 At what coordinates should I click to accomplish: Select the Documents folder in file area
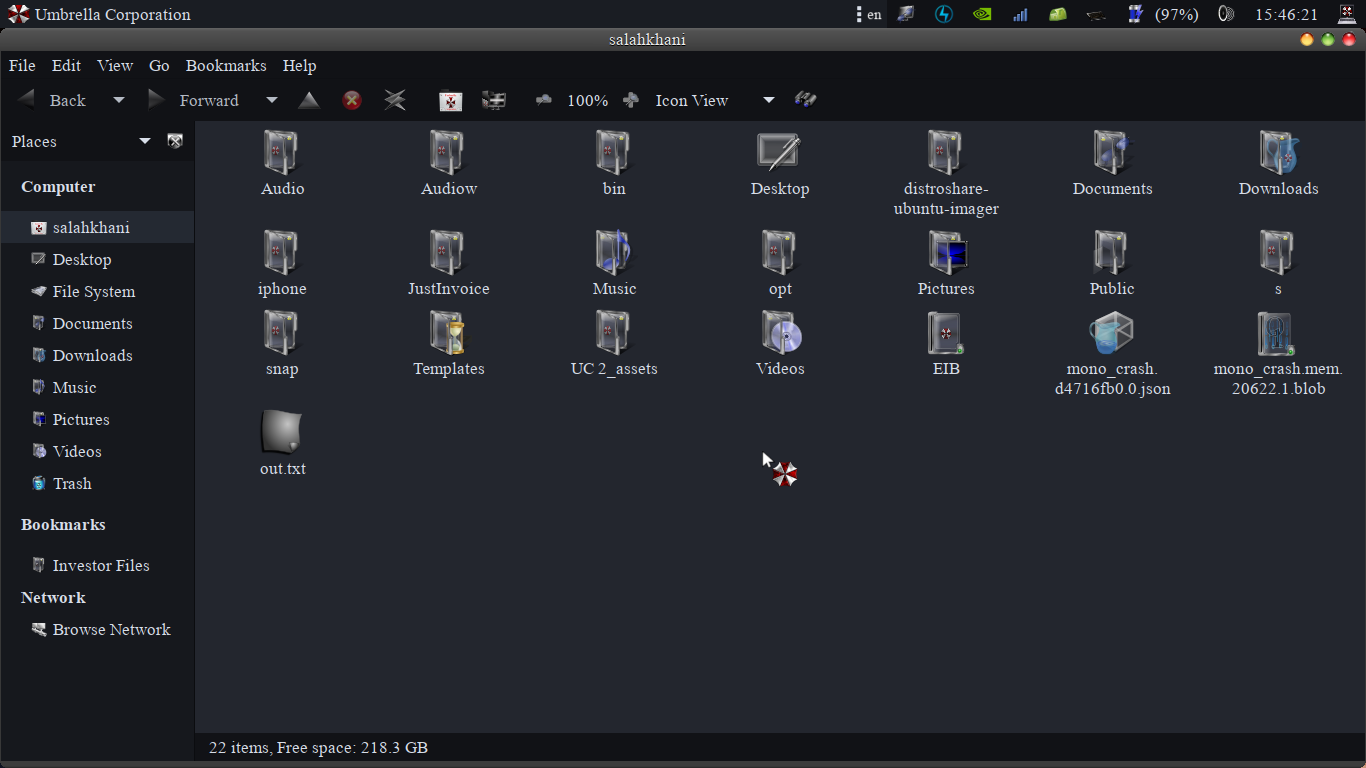point(1112,164)
